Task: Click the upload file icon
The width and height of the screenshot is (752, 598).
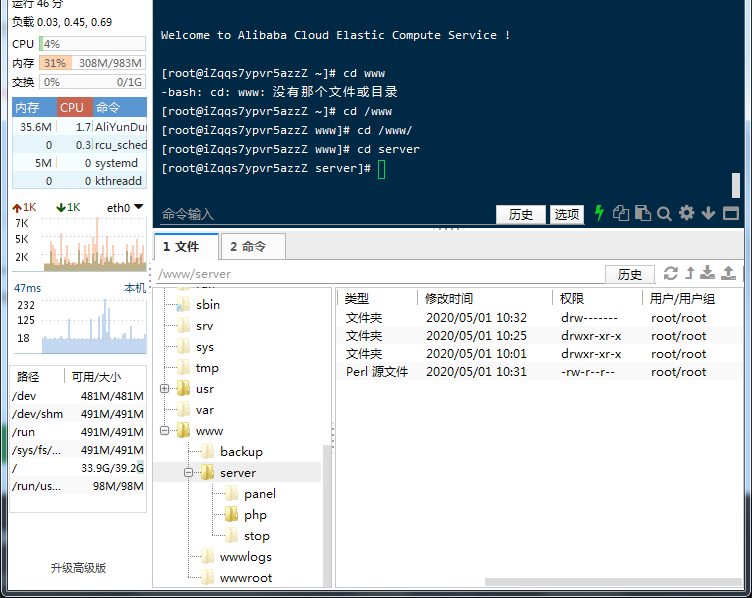Action: point(728,273)
